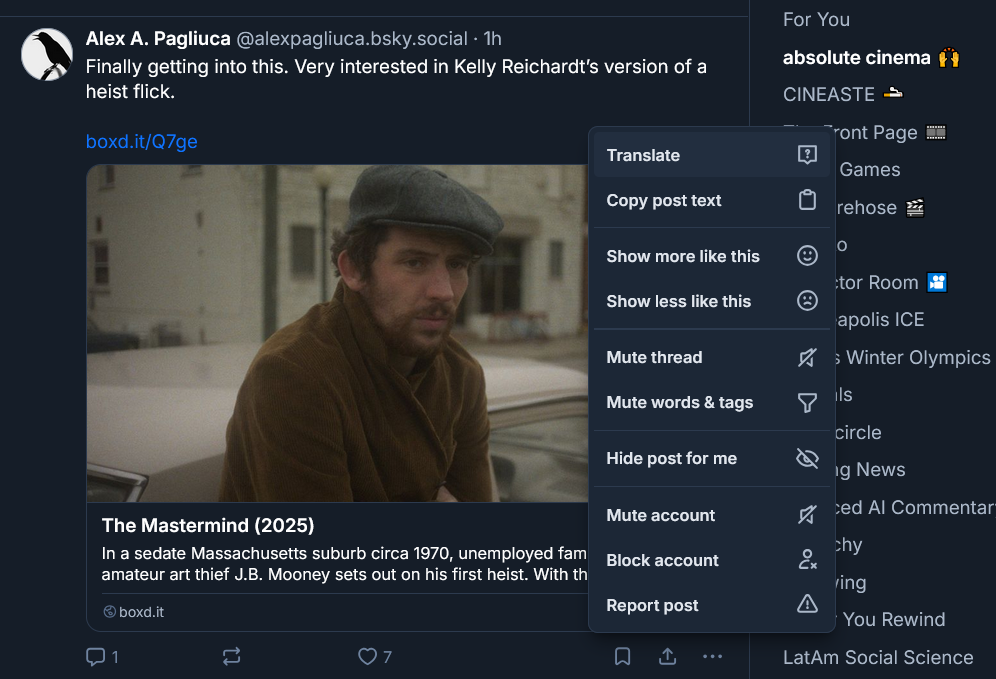
Task: Bookmark the post with the bookmark icon
Action: [622, 657]
